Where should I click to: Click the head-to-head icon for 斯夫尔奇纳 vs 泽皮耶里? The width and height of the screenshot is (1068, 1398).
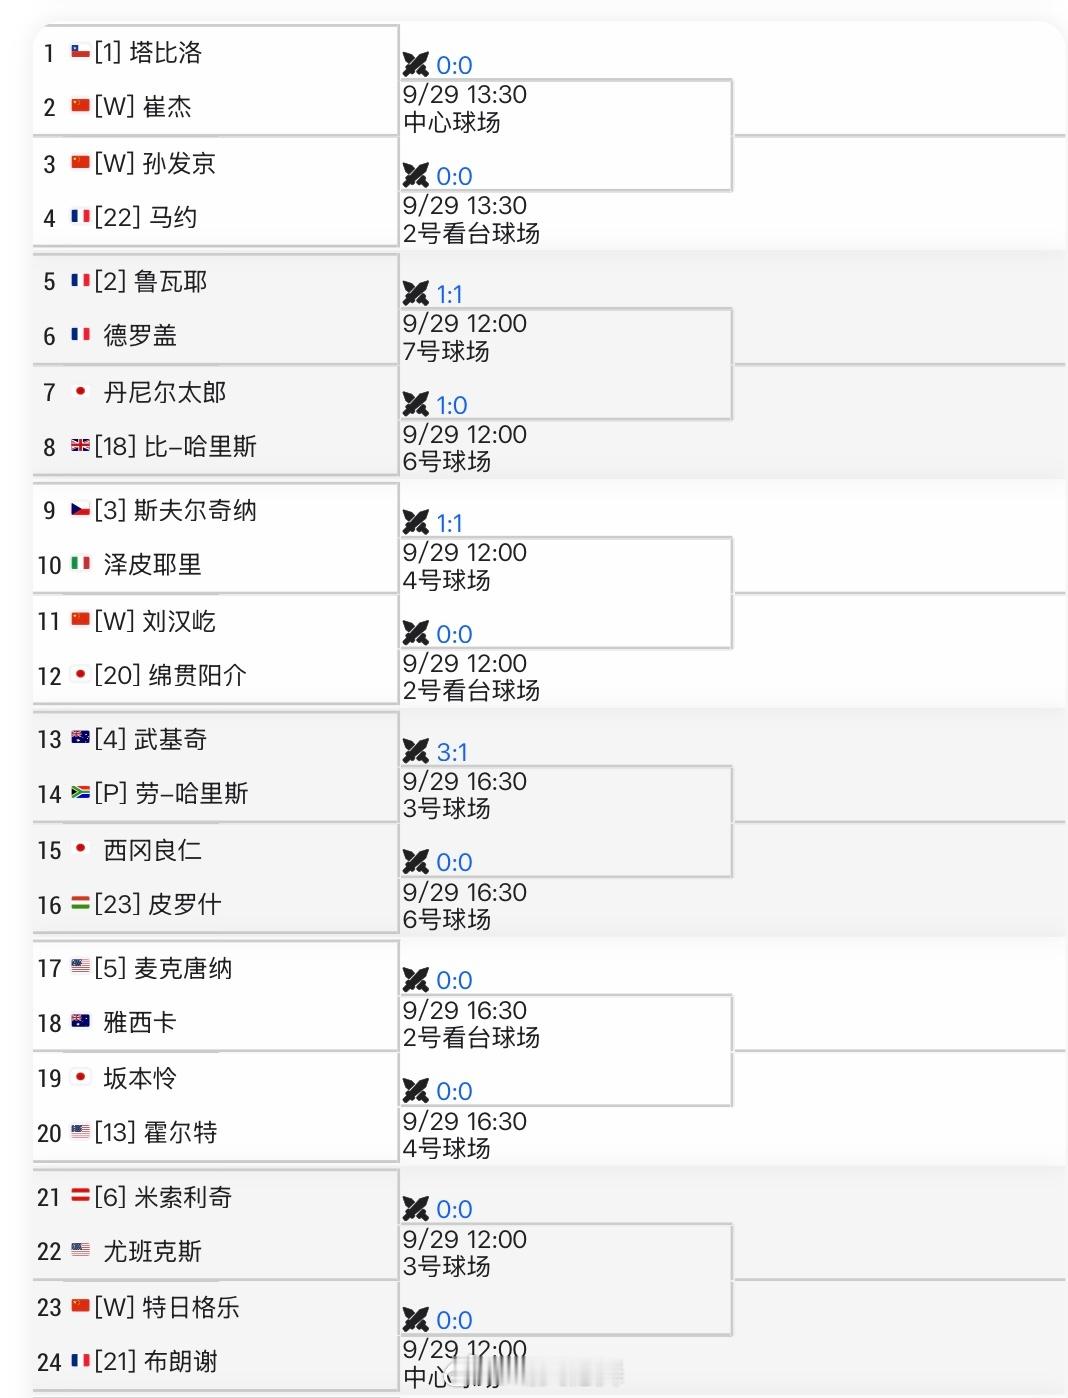tap(415, 523)
